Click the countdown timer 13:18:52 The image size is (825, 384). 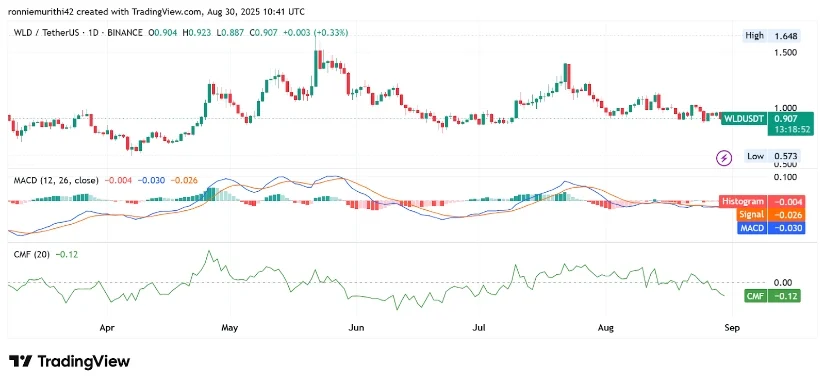tap(783, 129)
